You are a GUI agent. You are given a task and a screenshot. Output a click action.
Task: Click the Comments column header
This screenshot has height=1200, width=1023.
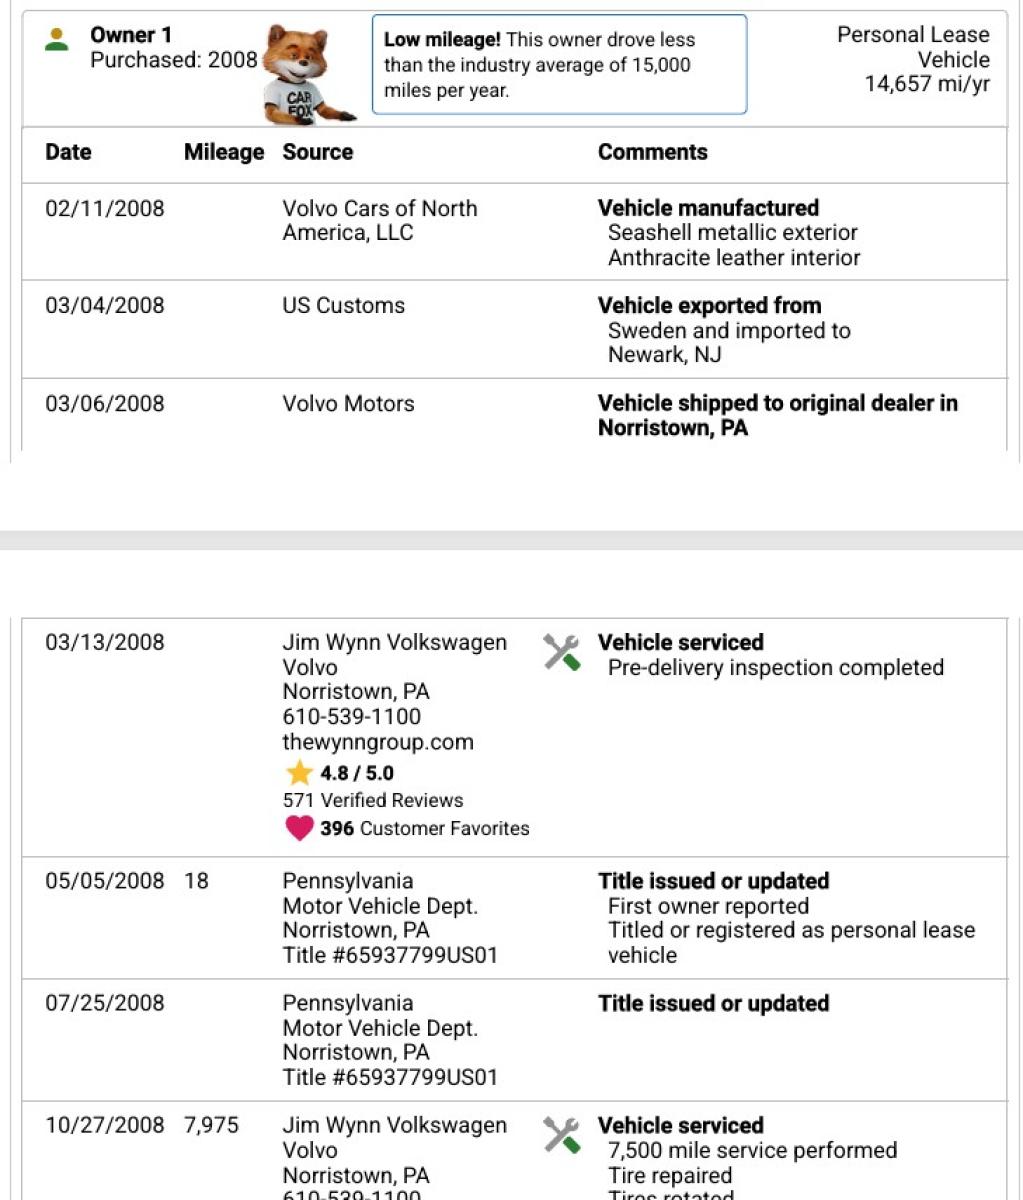653,152
